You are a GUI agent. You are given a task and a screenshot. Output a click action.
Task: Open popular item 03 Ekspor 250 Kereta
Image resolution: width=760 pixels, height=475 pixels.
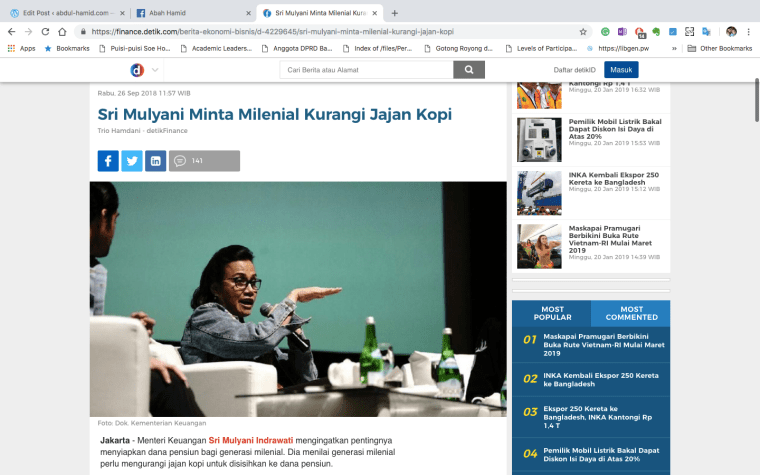[x=598, y=417]
